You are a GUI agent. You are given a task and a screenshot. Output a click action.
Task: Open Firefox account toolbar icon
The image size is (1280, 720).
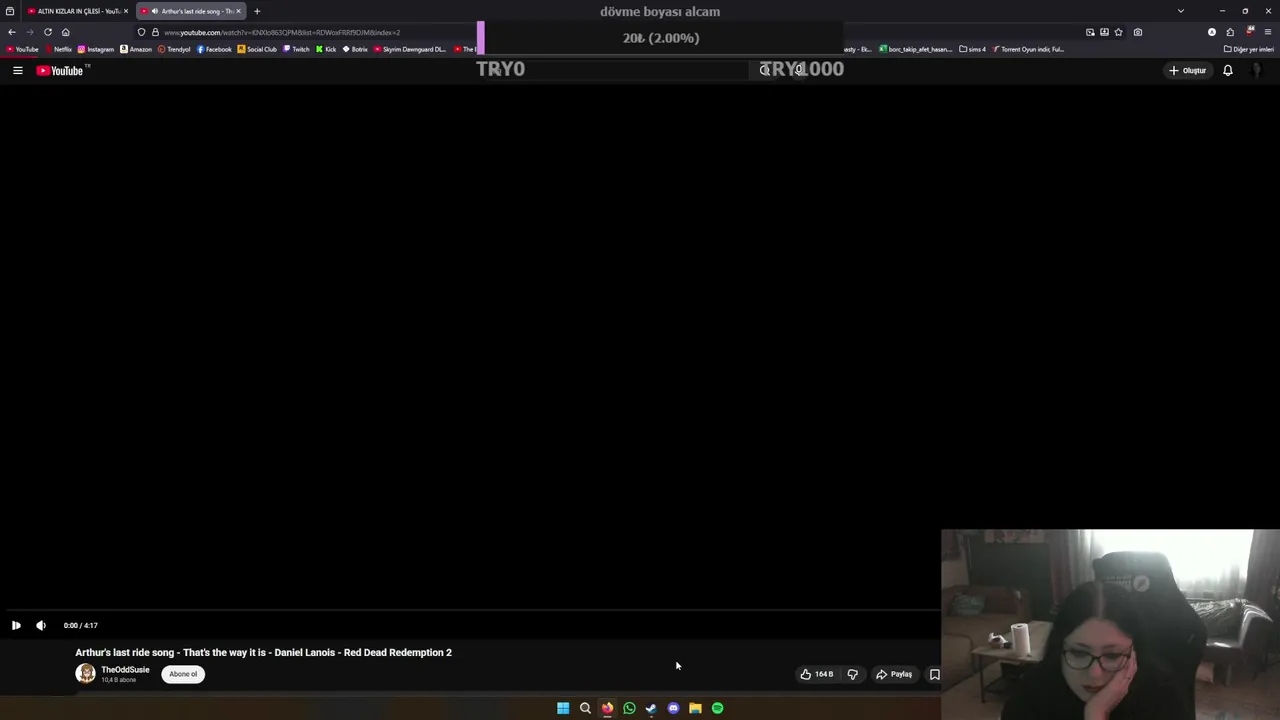[x=1212, y=32]
